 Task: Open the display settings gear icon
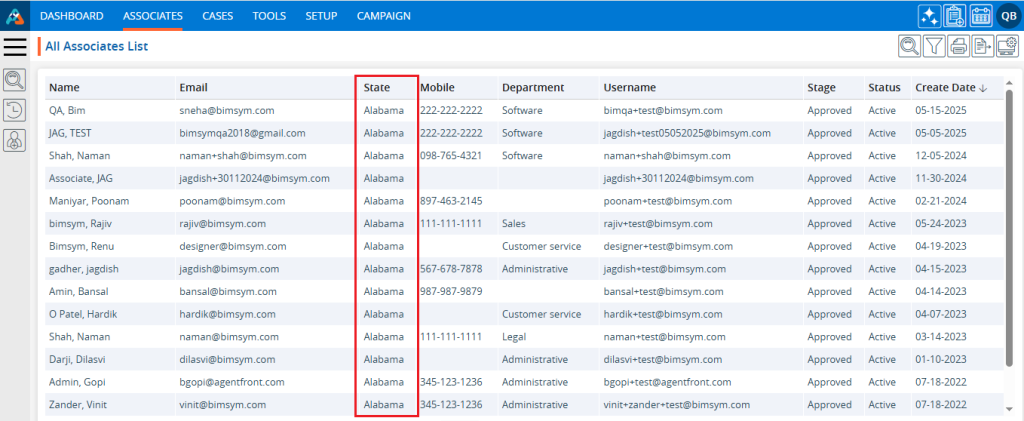point(1006,45)
